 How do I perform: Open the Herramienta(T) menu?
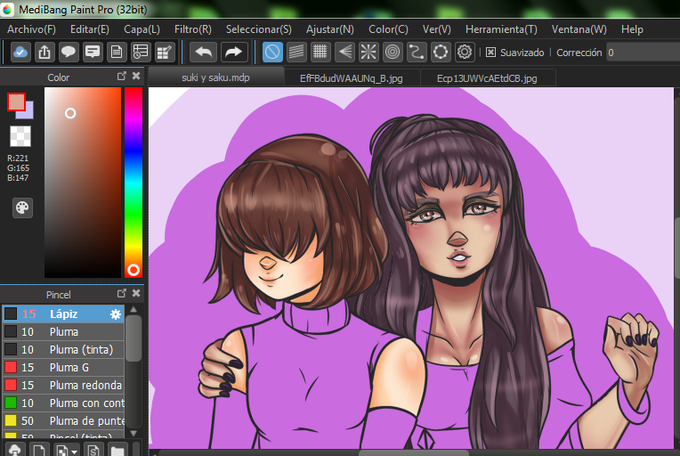(x=501, y=29)
